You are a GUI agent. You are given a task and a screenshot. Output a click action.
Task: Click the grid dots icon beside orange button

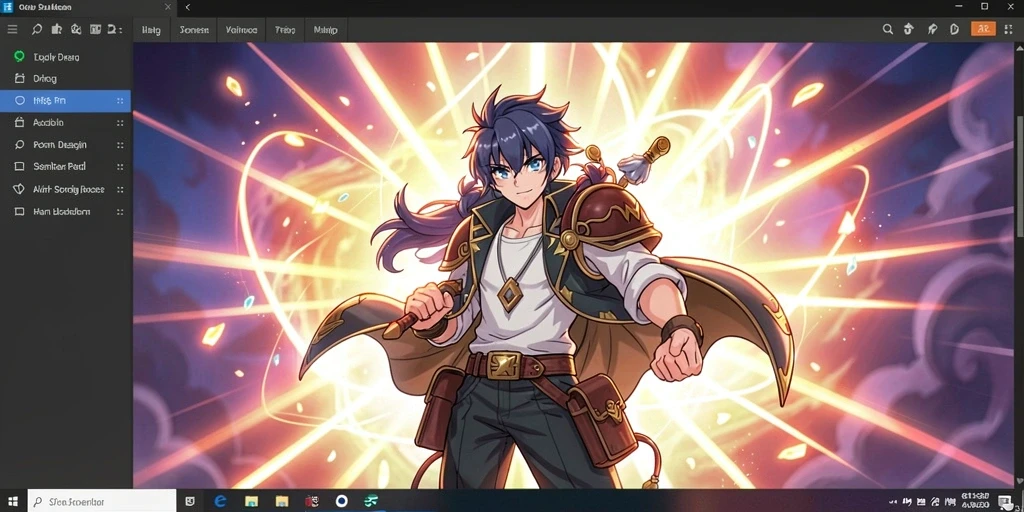1008,29
